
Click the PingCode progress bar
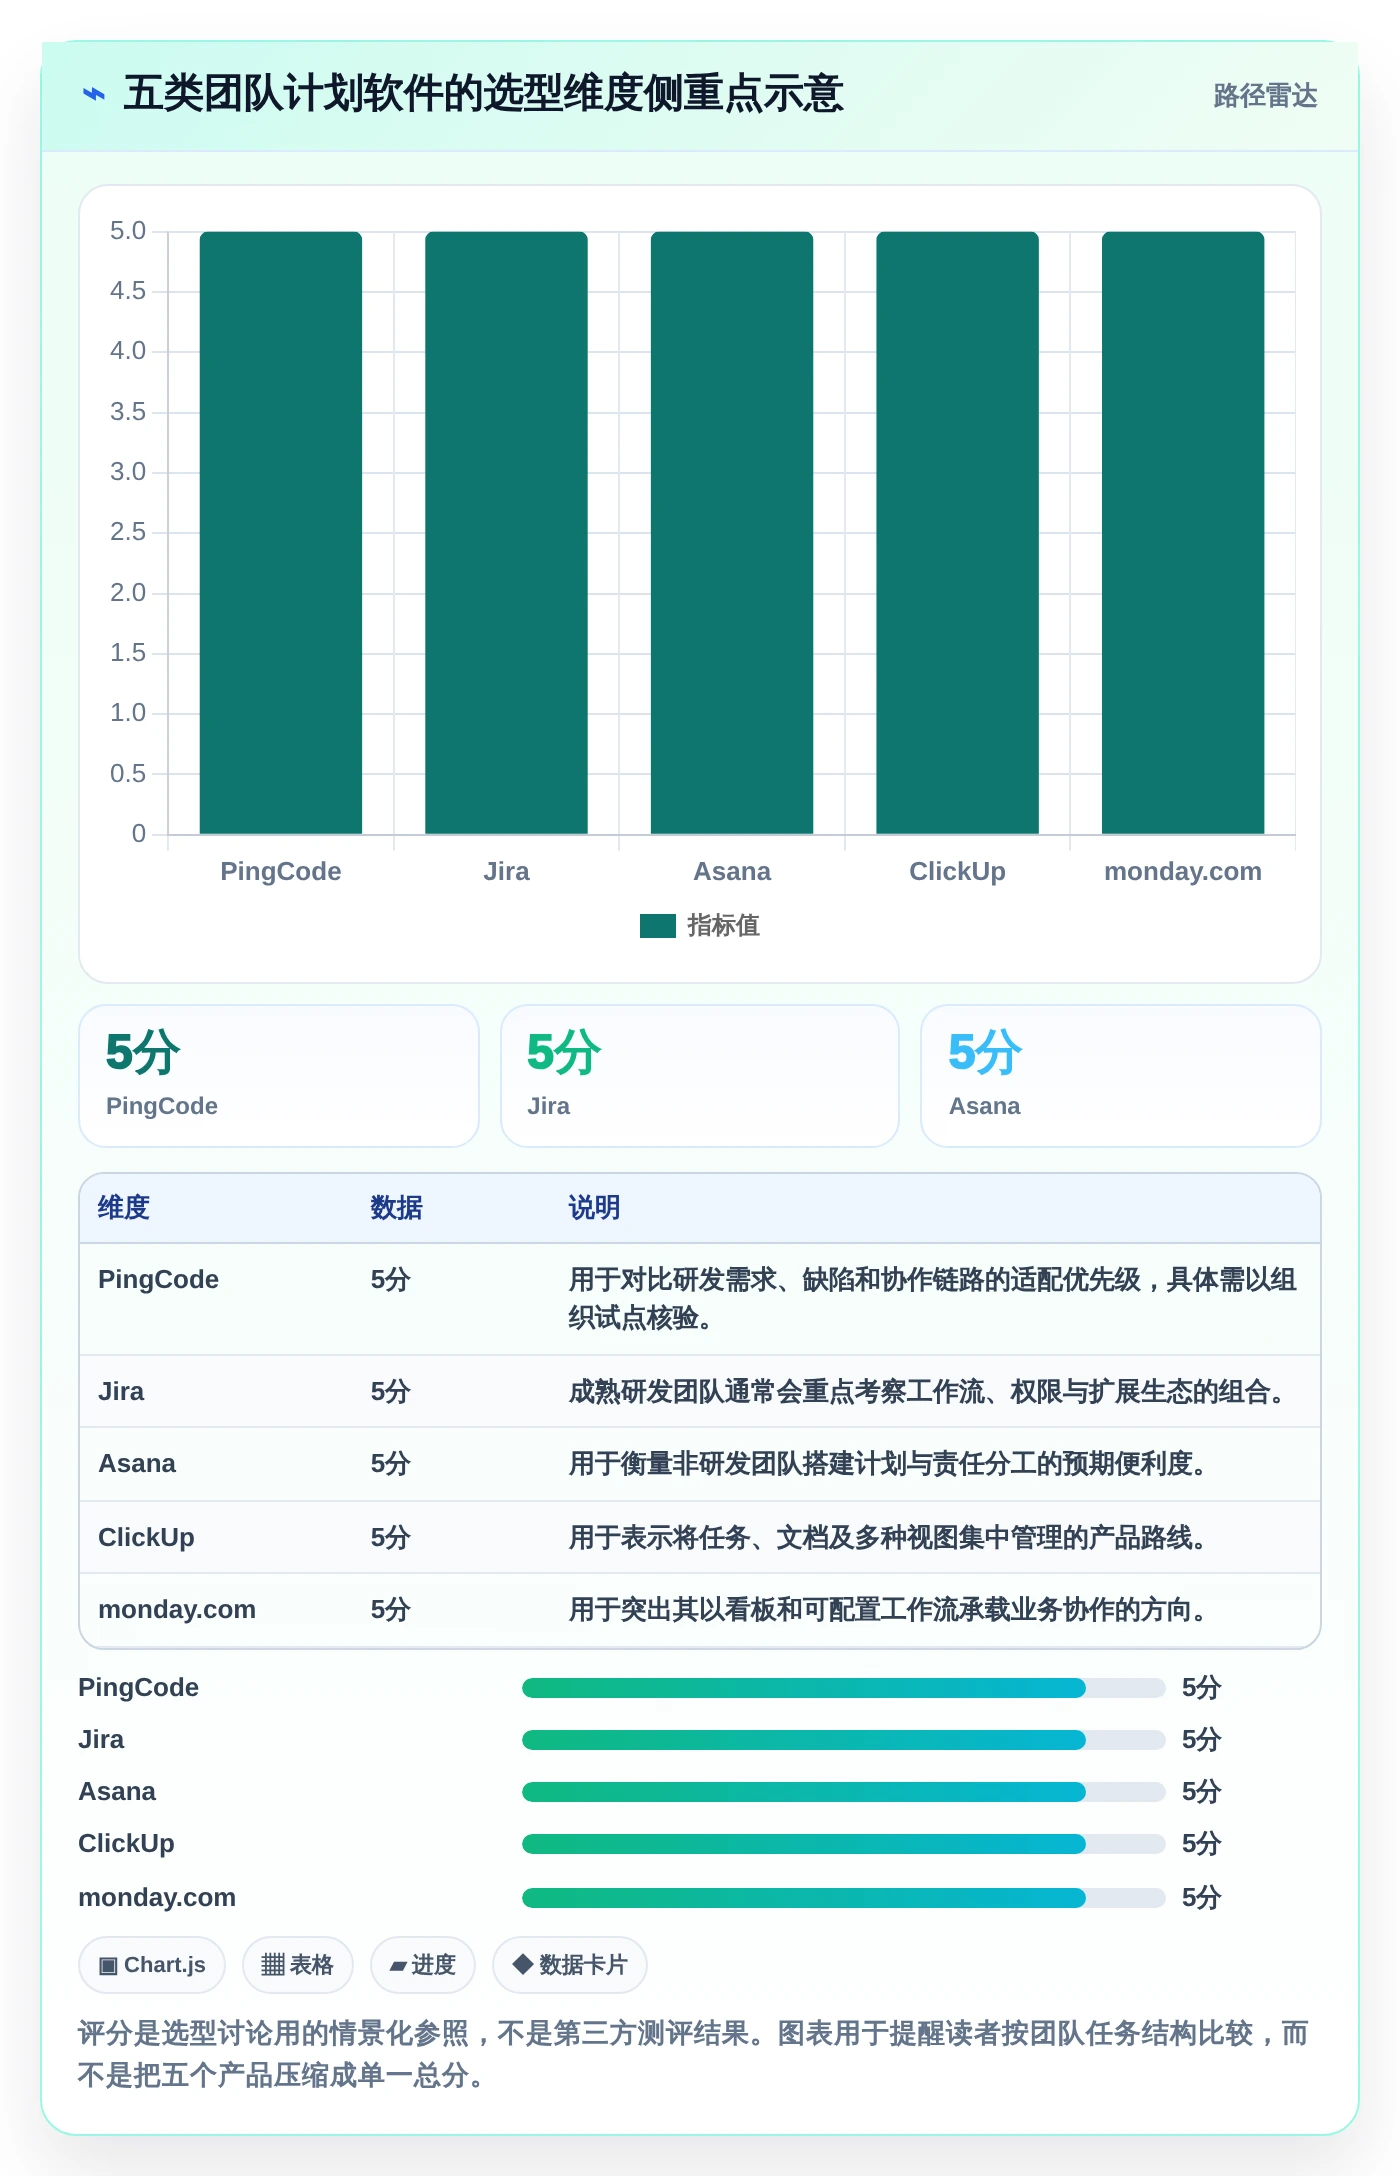[844, 1688]
